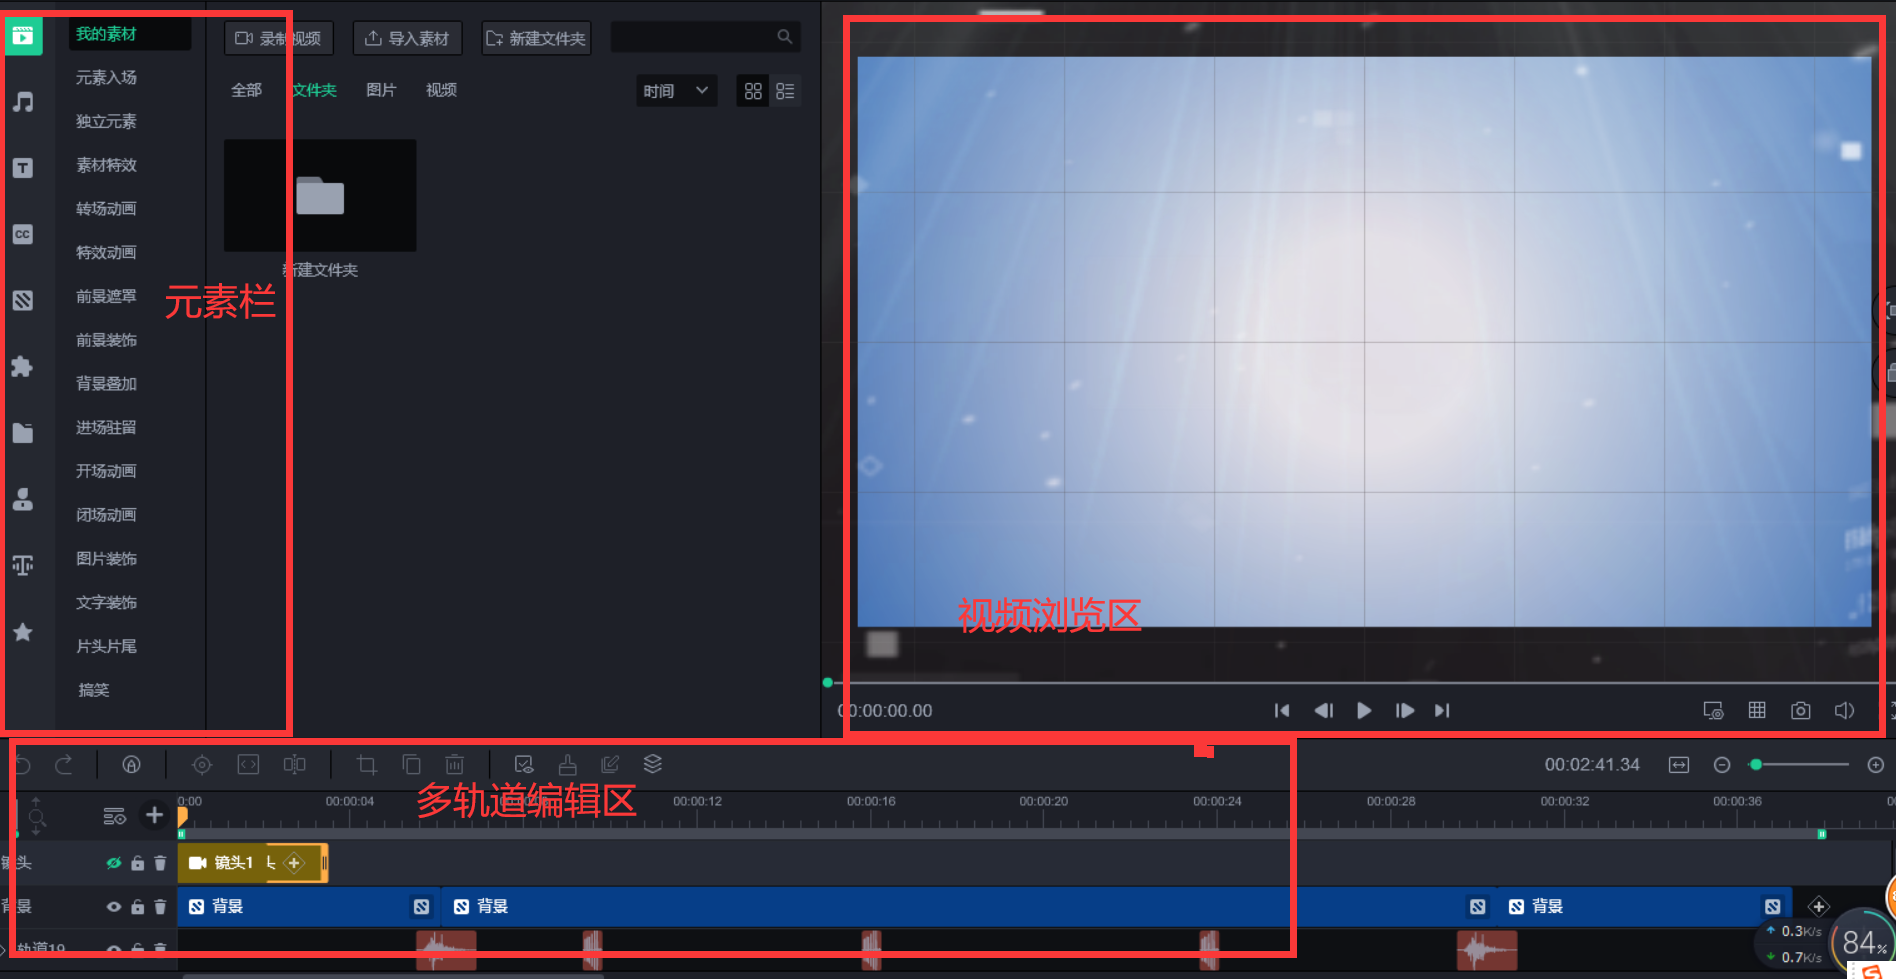Image resolution: width=1896 pixels, height=979 pixels.
Task: Zoom out timeline with minus button
Action: [x=1722, y=765]
